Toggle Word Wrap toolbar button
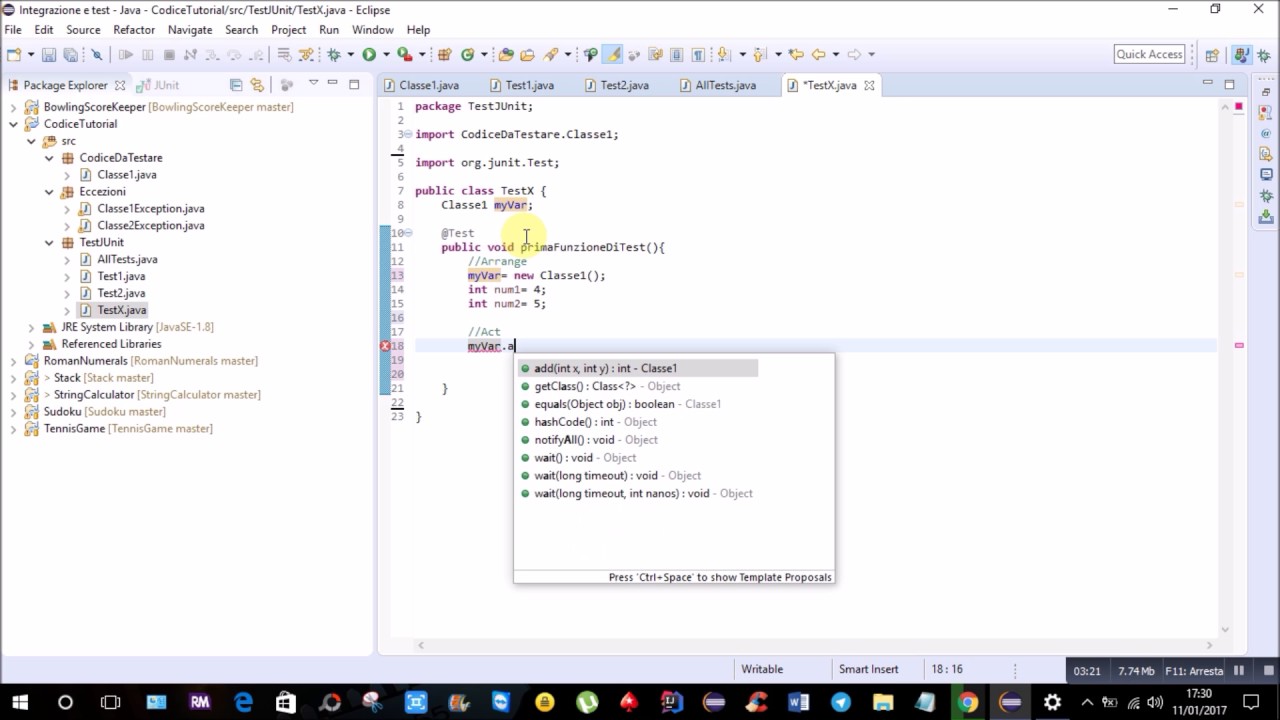 point(655,55)
